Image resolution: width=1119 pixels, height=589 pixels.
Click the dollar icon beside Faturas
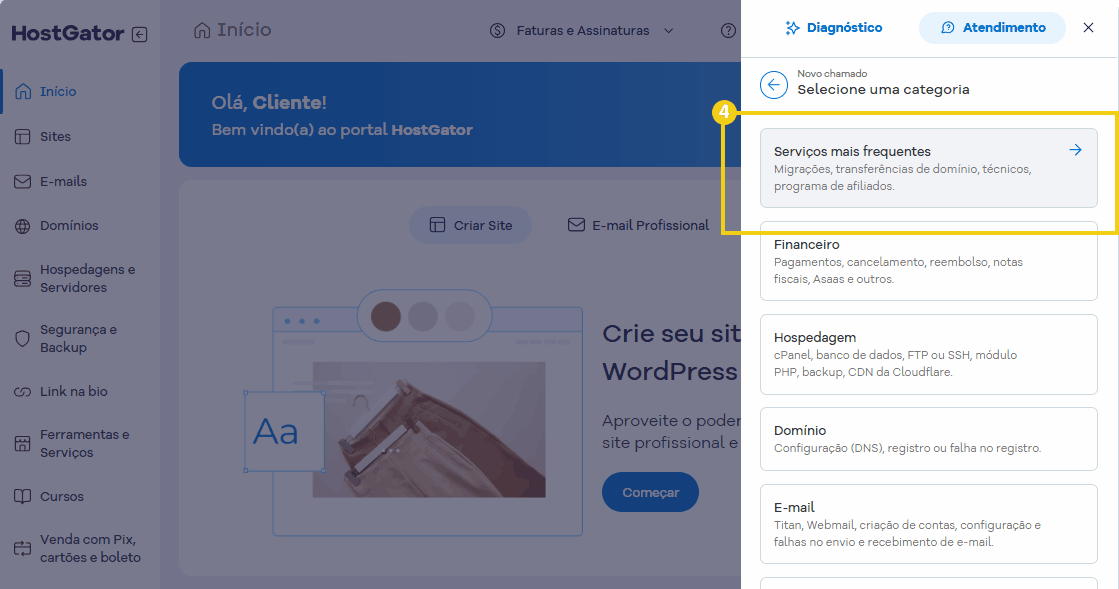coord(497,31)
